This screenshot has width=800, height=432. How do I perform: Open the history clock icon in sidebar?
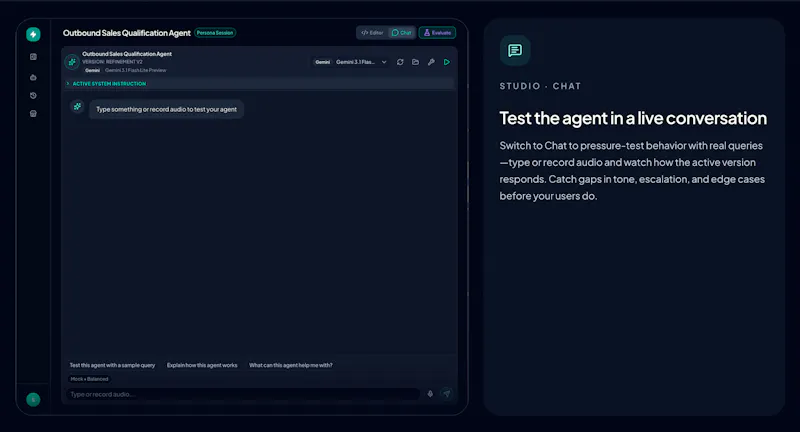[x=33, y=95]
